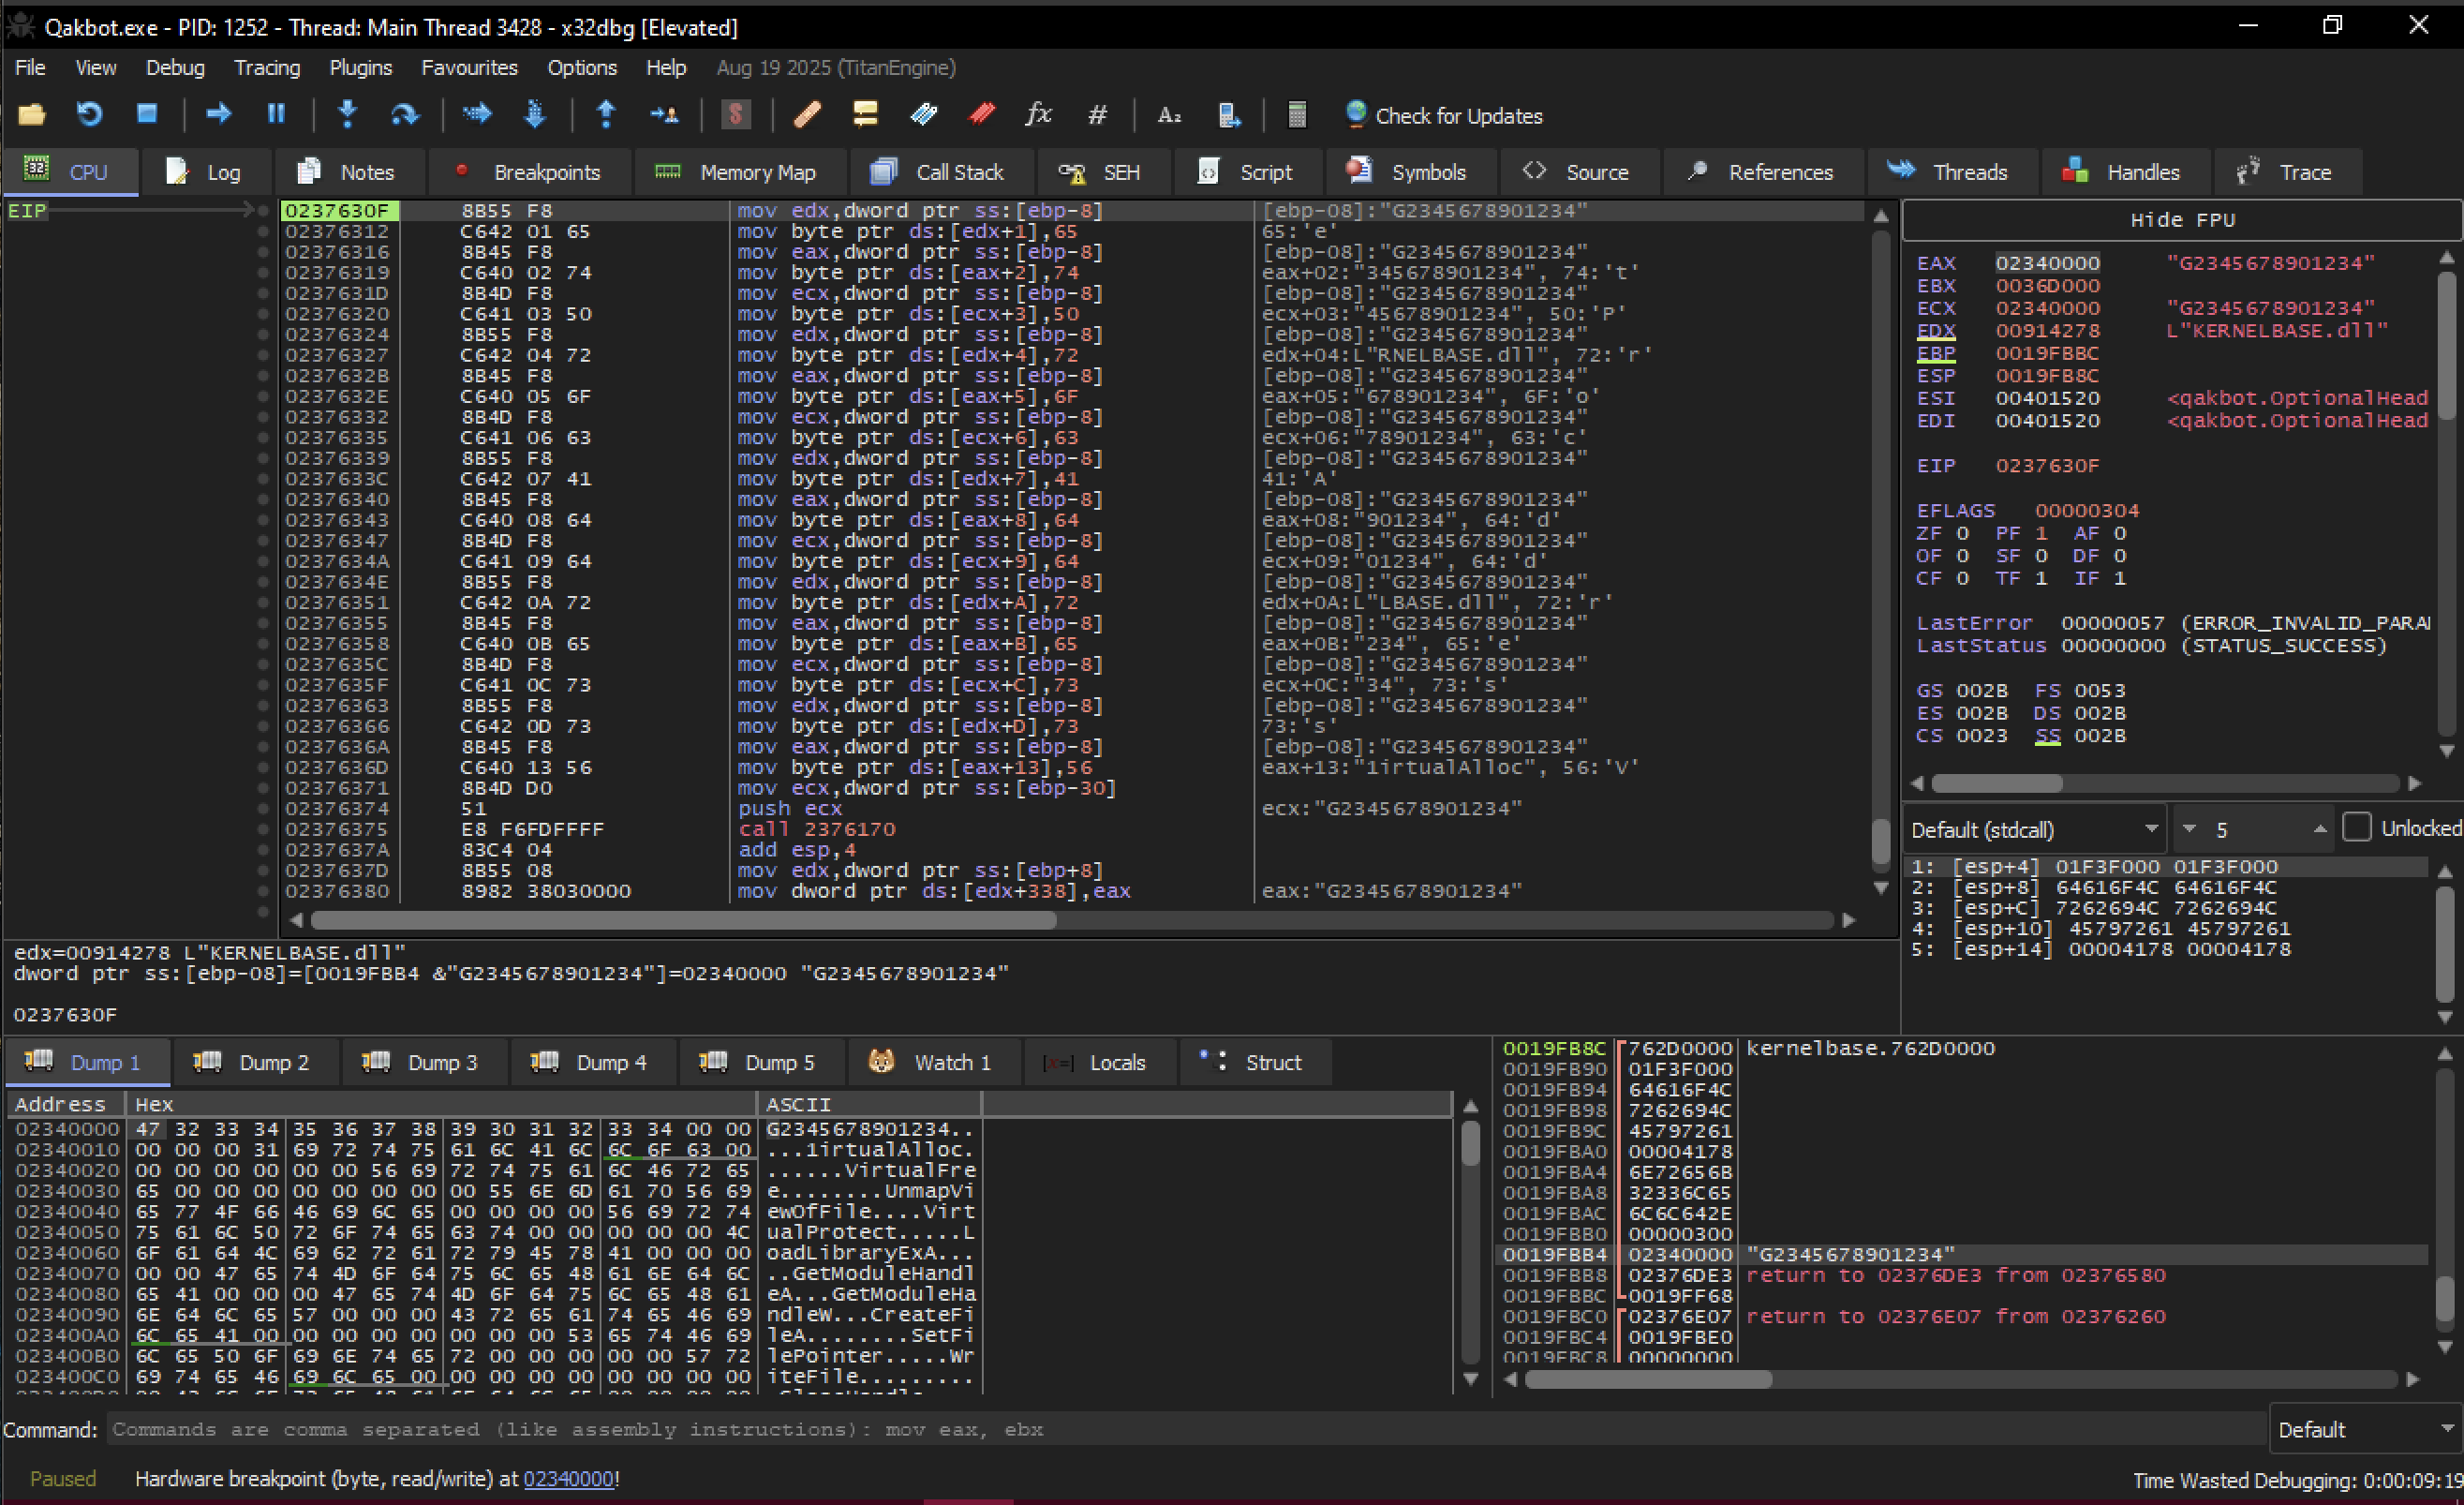This screenshot has height=1505, width=2464.
Task: Step into using the down-arrow icon
Action: point(347,115)
